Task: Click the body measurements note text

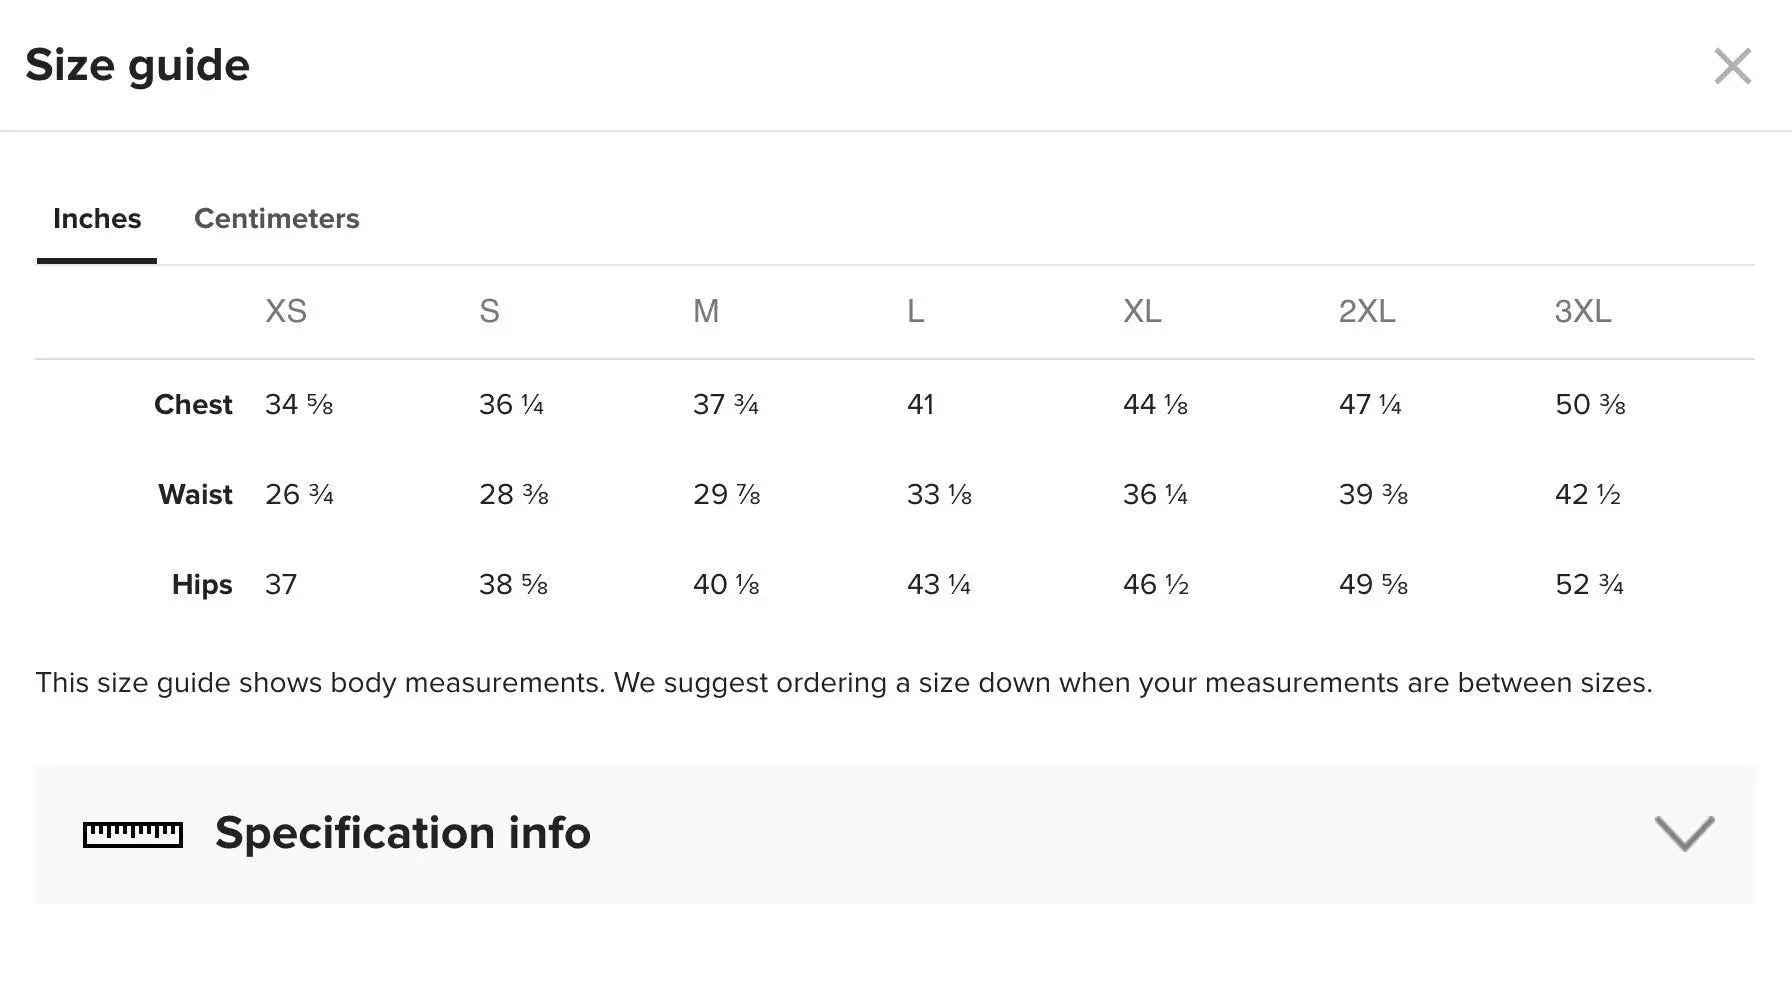Action: [843, 683]
